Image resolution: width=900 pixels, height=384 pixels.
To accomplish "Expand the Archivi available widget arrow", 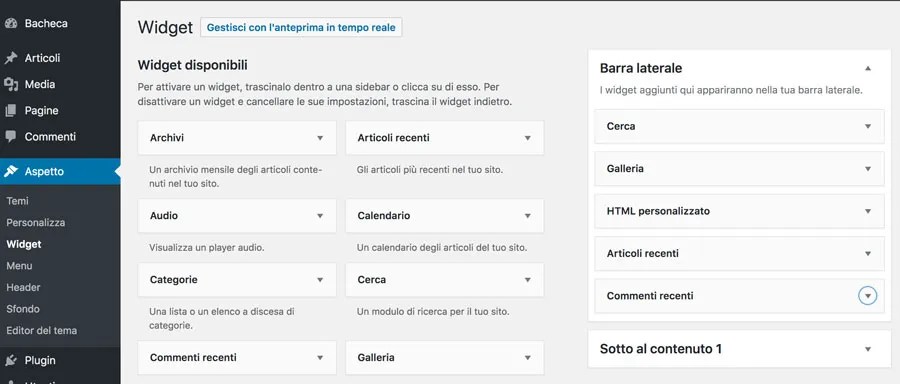I will tap(320, 138).
